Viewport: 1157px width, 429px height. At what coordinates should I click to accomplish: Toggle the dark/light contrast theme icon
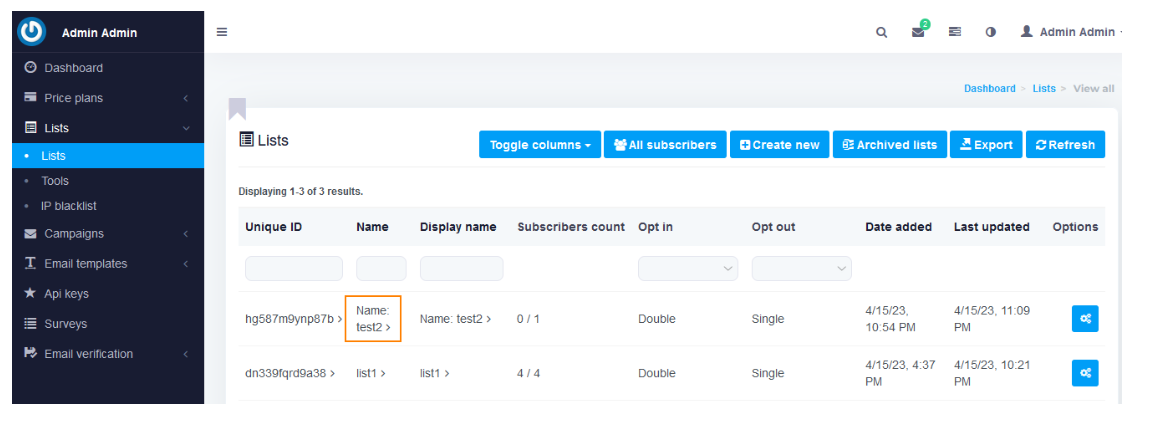click(x=991, y=32)
